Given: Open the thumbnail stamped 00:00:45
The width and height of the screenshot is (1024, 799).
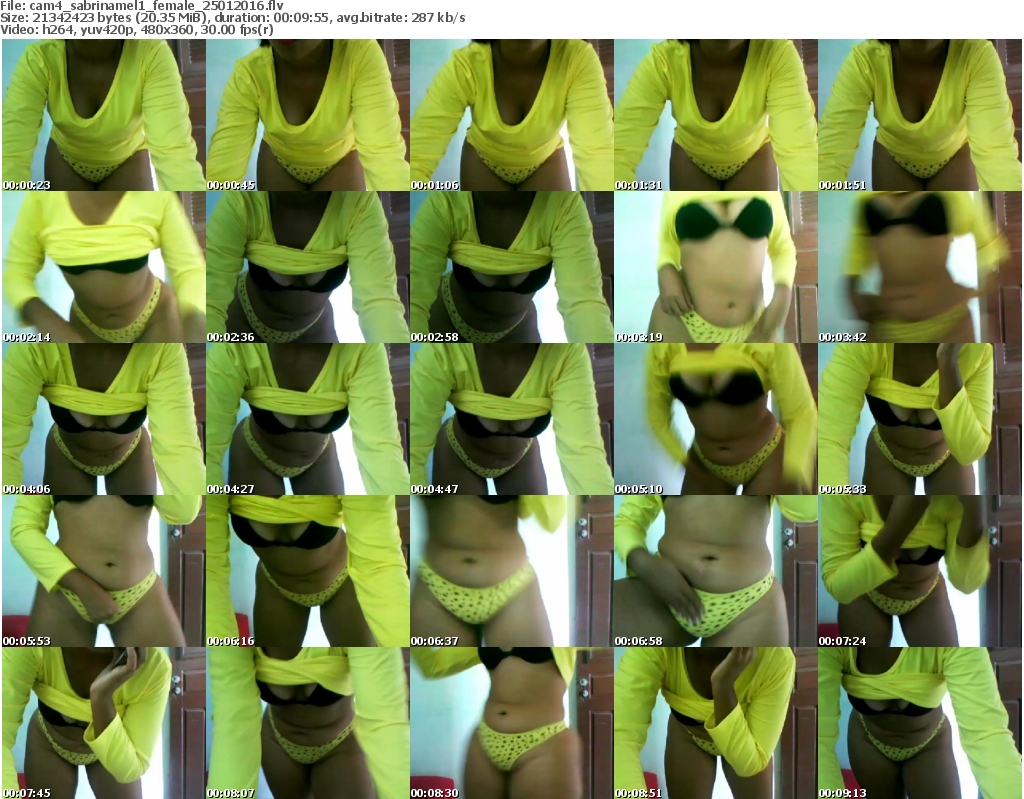Looking at the screenshot, I should [308, 115].
